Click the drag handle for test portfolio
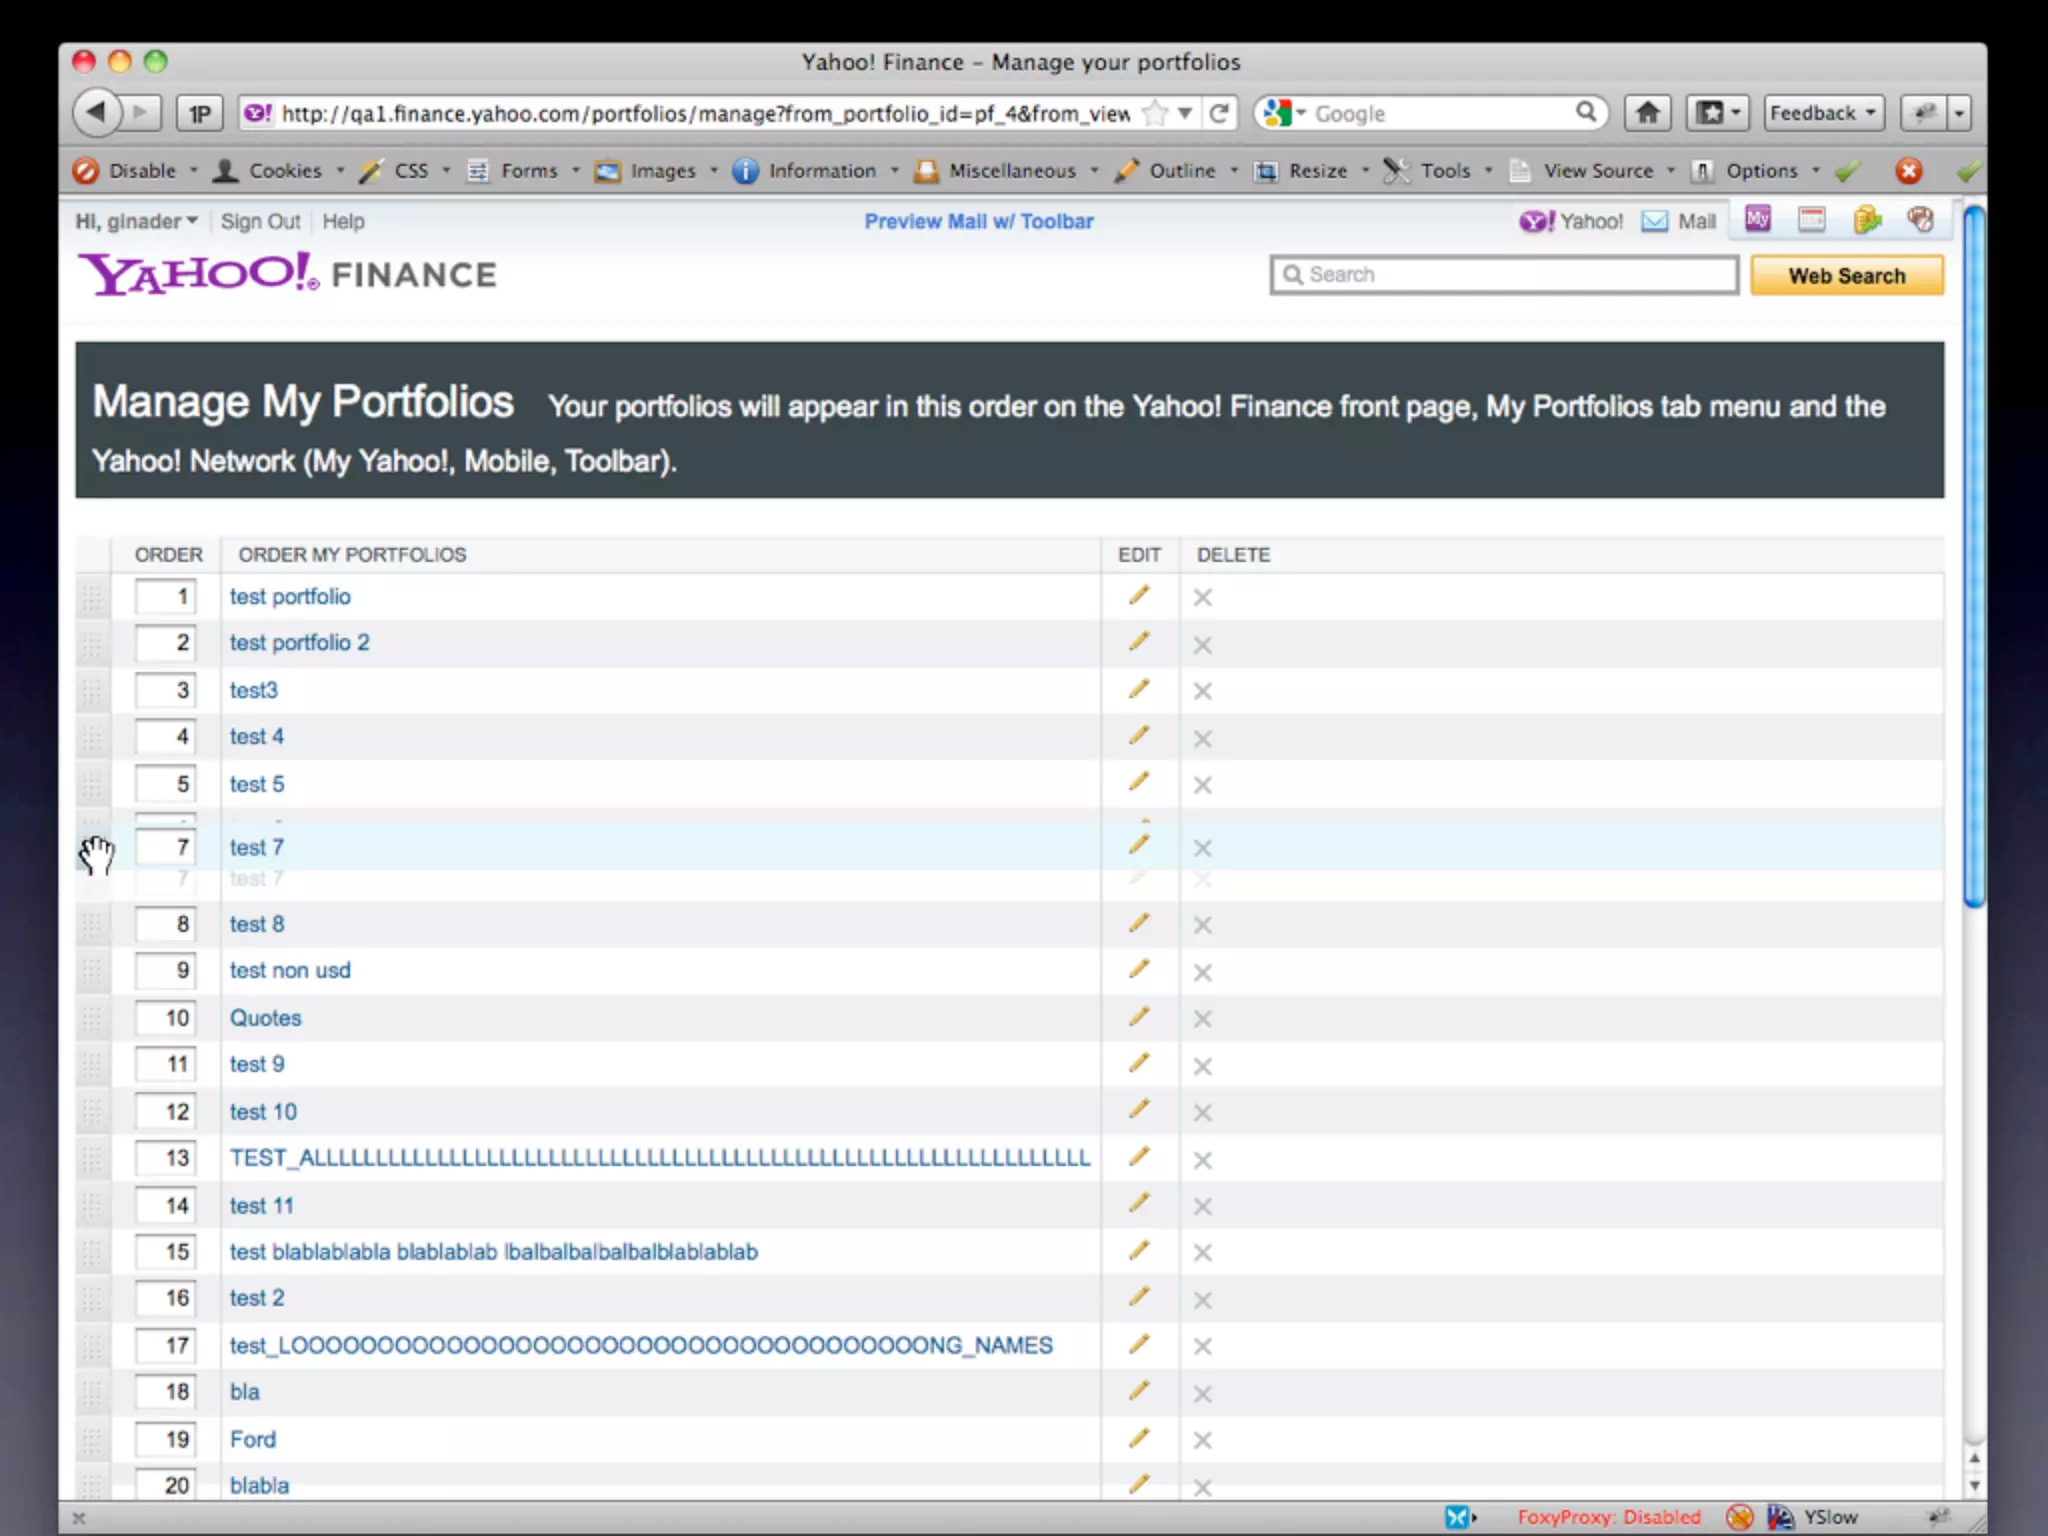The height and width of the screenshot is (1536, 2048). tap(92, 597)
